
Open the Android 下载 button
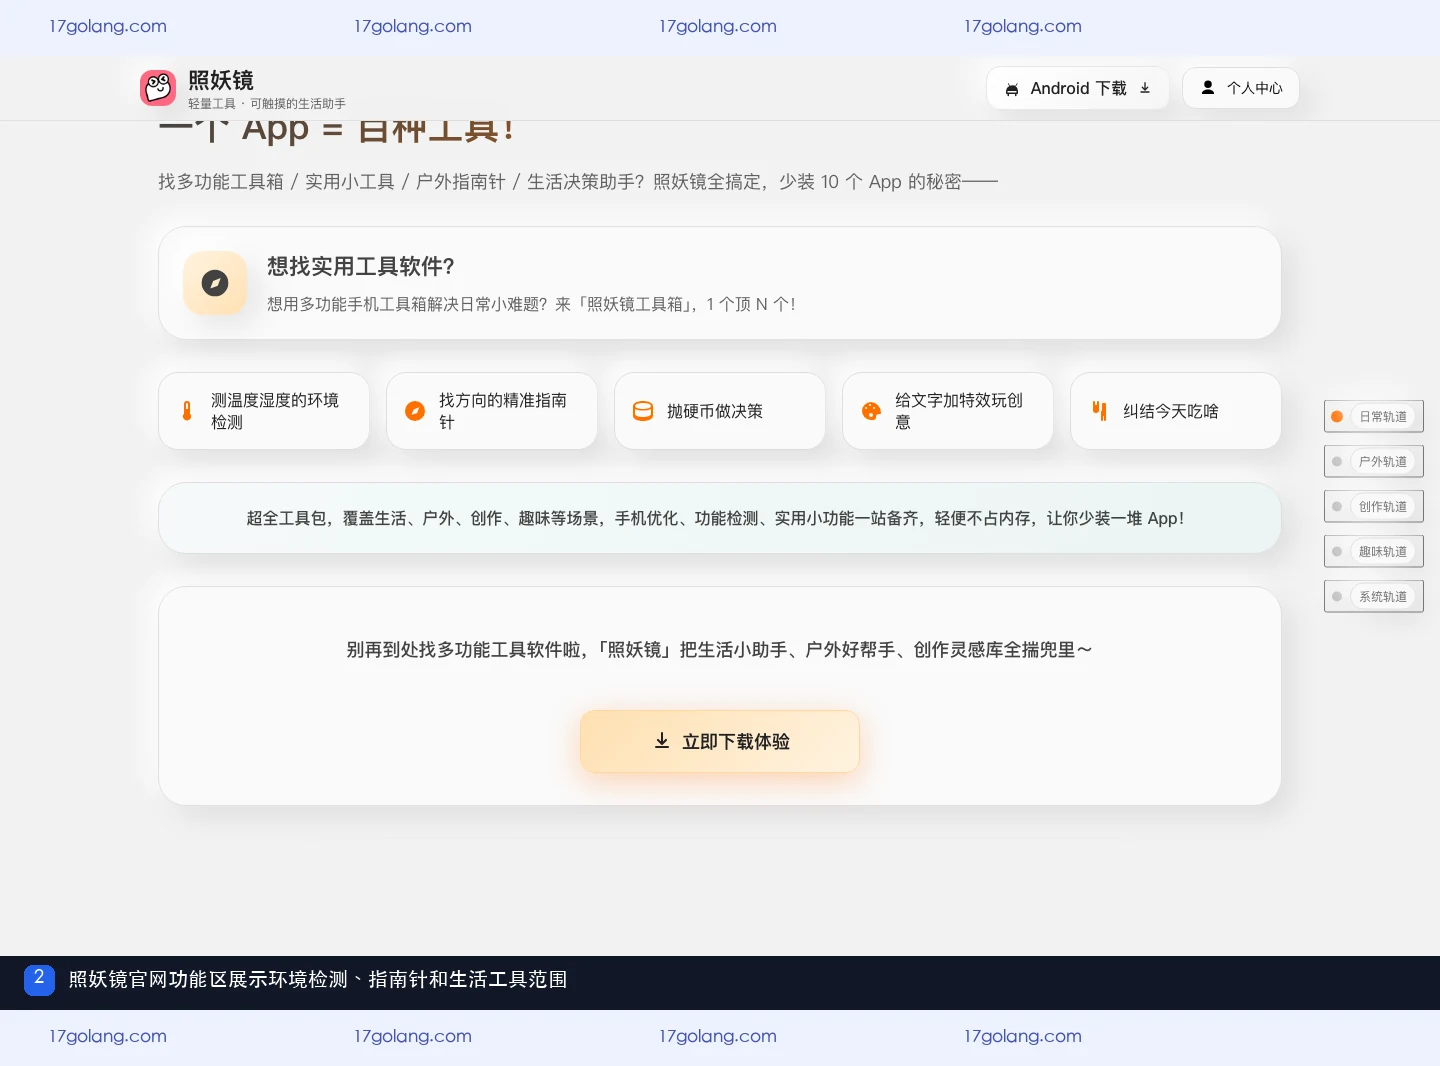[x=1078, y=88]
